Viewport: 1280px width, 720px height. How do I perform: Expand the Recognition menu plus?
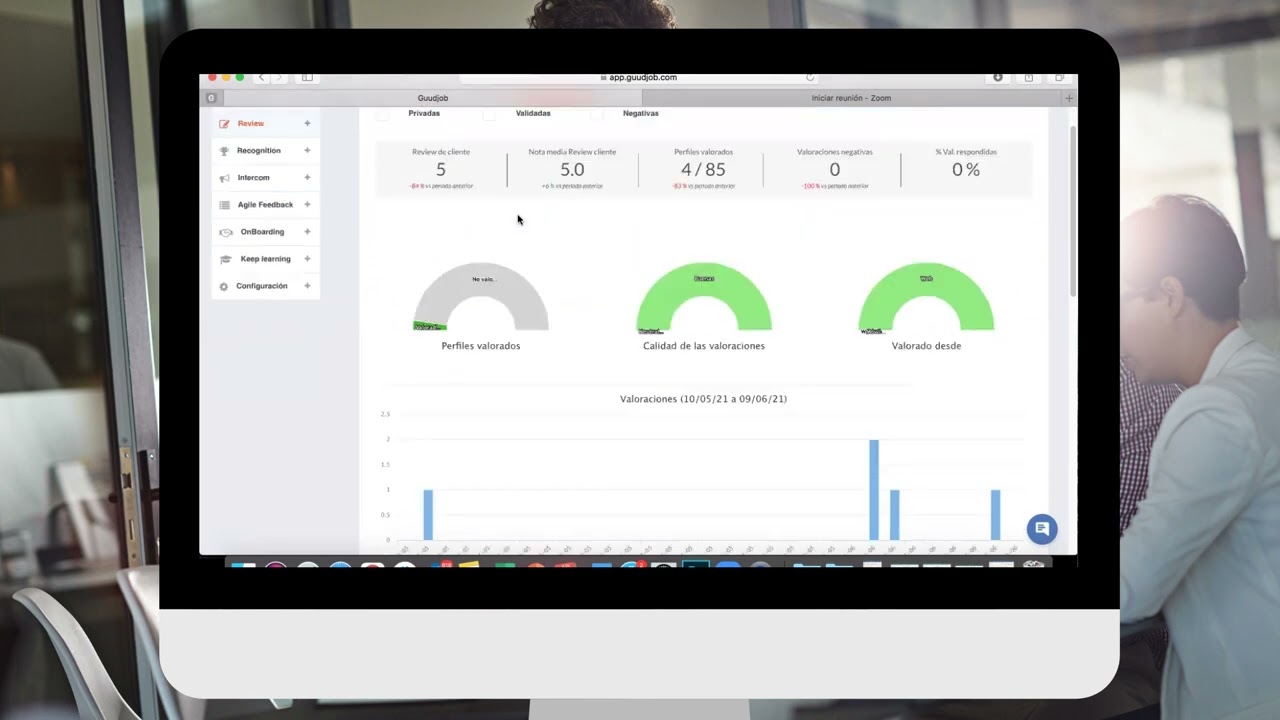307,151
